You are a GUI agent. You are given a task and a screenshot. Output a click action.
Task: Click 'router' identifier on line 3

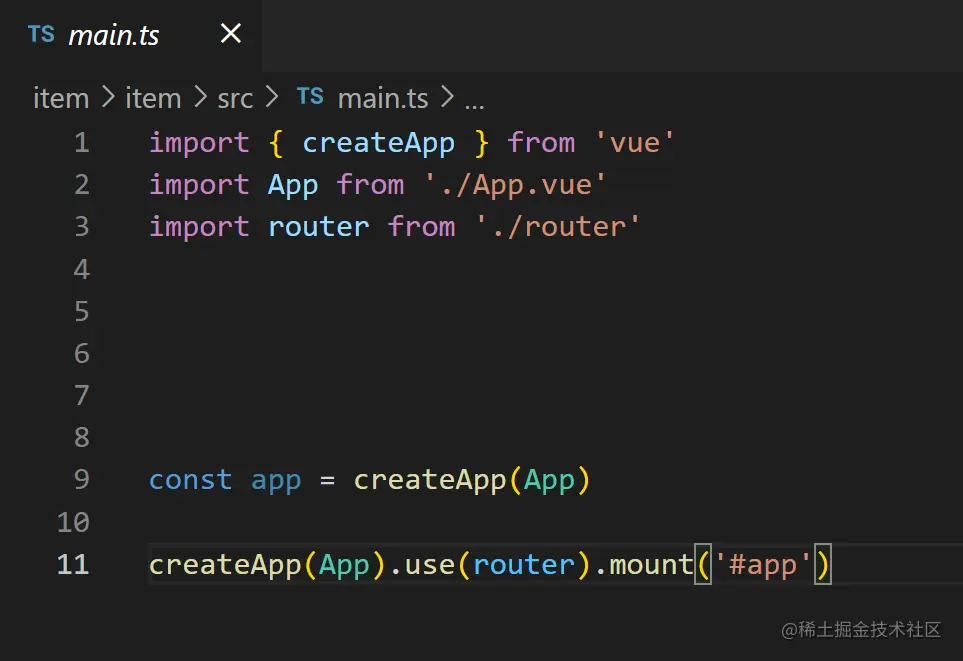click(319, 227)
